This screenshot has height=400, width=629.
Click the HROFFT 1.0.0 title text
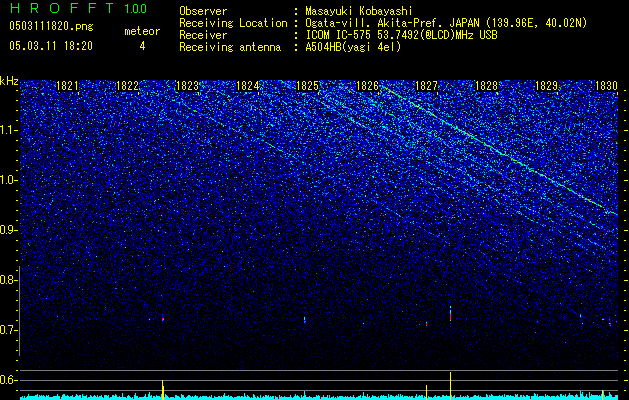78,8
